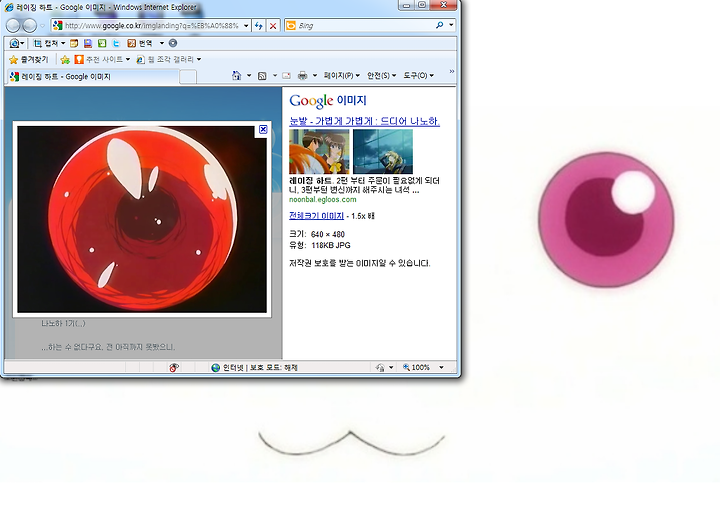This screenshot has width=720, height=513.
Task: Click the IE logo toolbar menu icon
Action: pos(15,43)
